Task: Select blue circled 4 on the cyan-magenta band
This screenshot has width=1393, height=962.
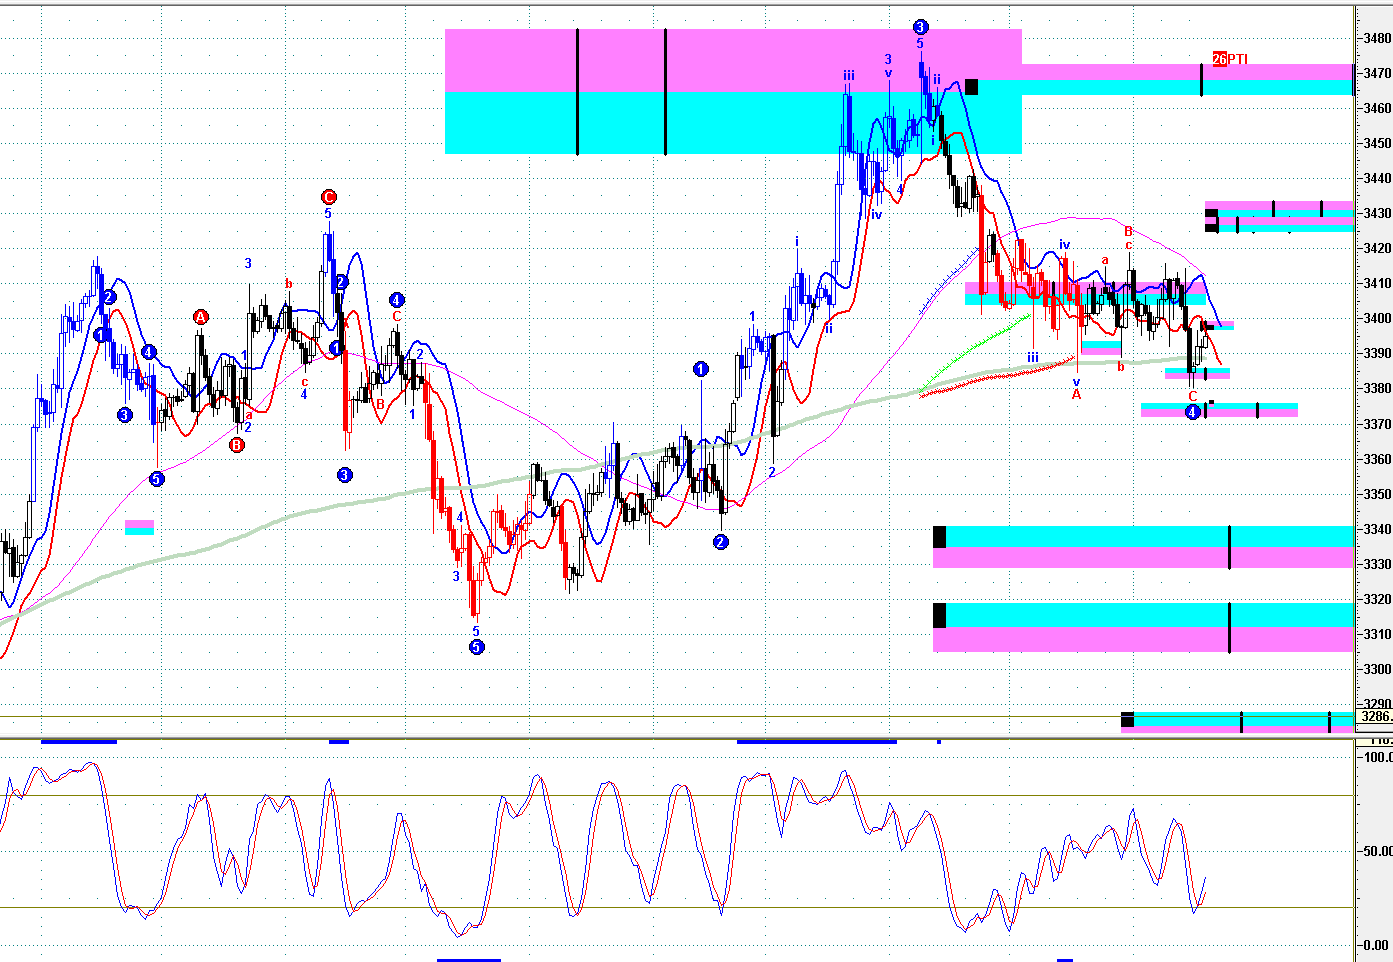Action: pos(1192,412)
